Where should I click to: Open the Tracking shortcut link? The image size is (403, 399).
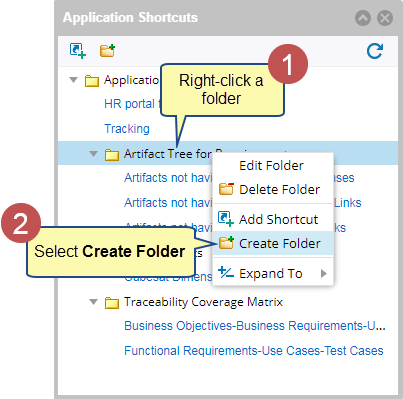(127, 129)
